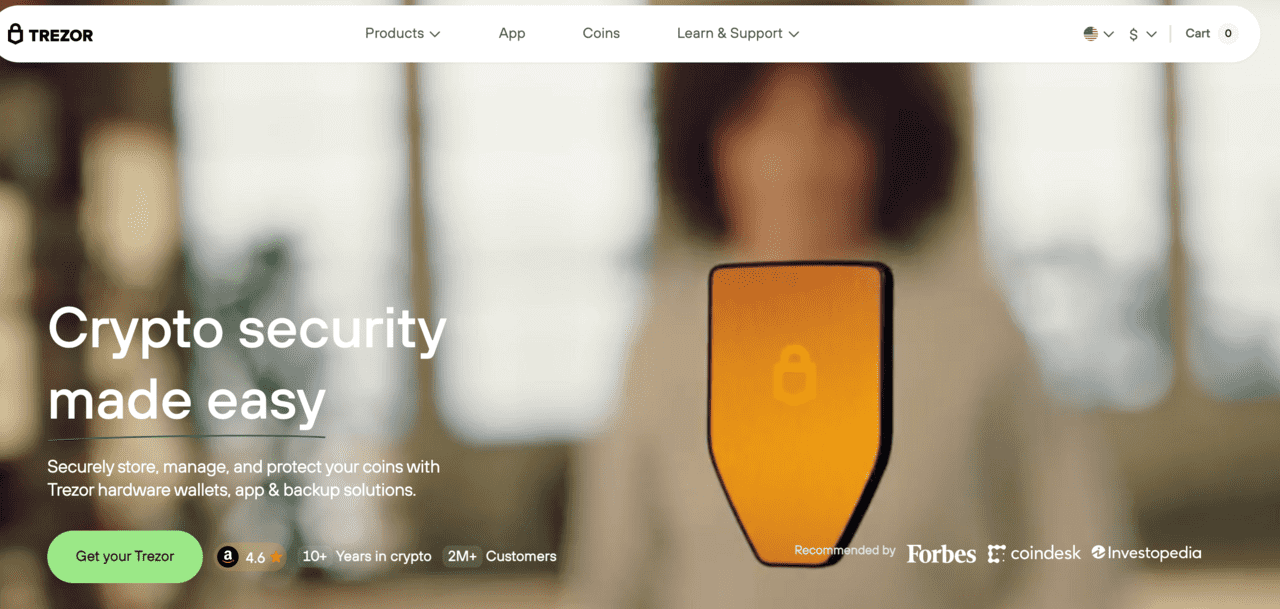The width and height of the screenshot is (1280, 609).
Task: Open the dollar currency selector
Action: pos(1142,34)
